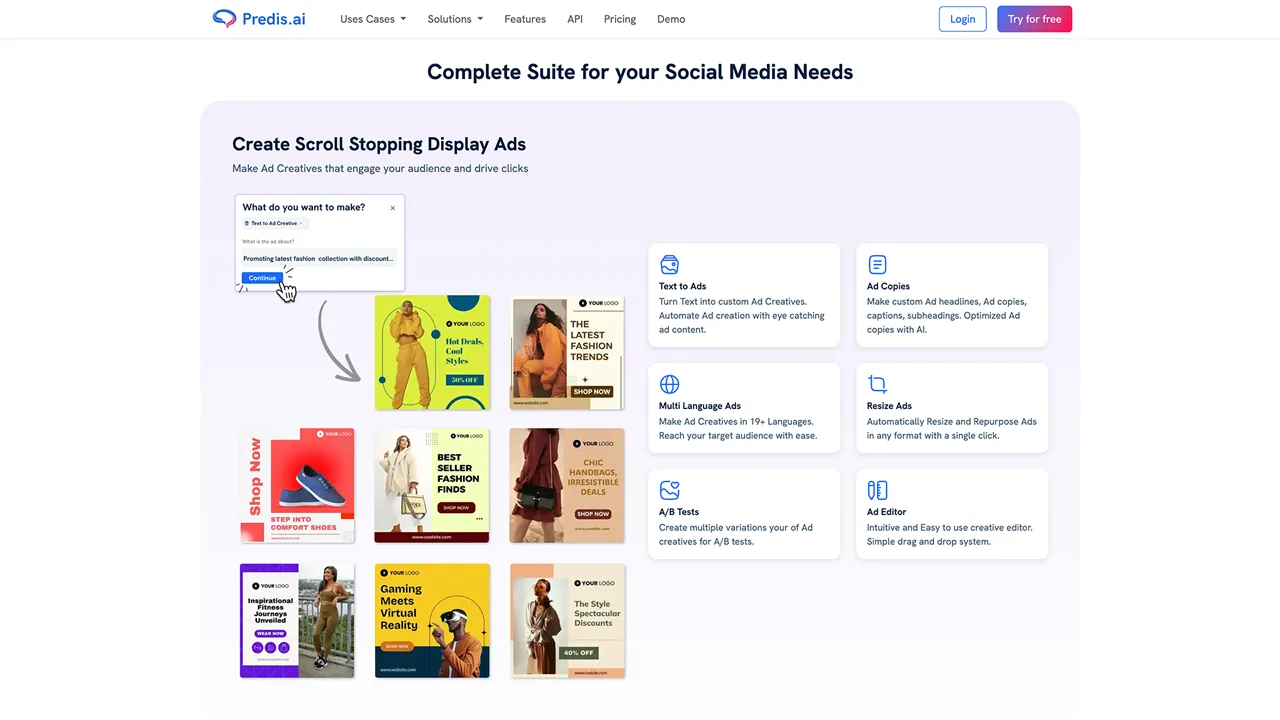Open the red Shop Now comfort shoes ad

point(297,486)
